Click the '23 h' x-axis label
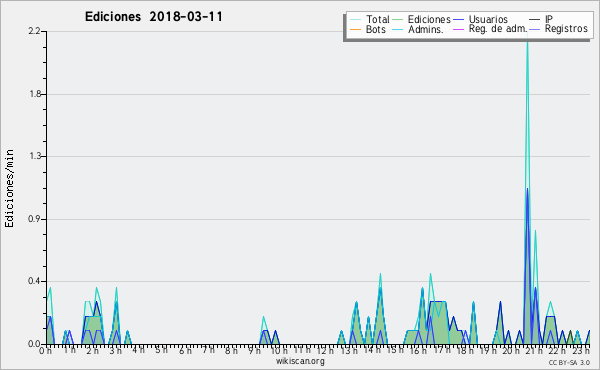The height and width of the screenshot is (370, 600). point(581,350)
